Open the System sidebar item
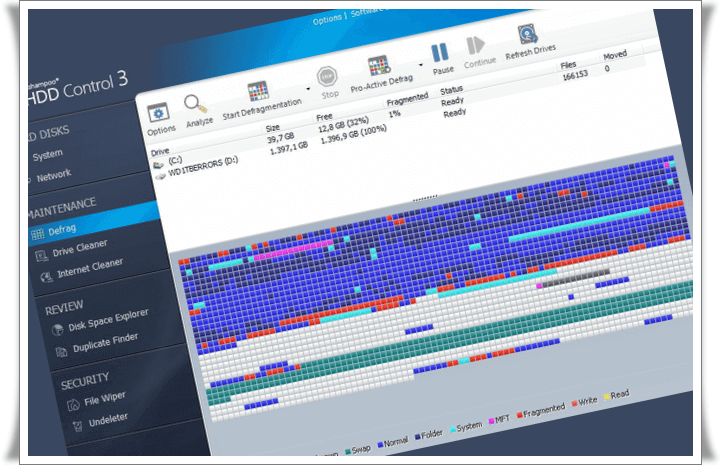Screen dimensions: 721x465 tap(48, 155)
